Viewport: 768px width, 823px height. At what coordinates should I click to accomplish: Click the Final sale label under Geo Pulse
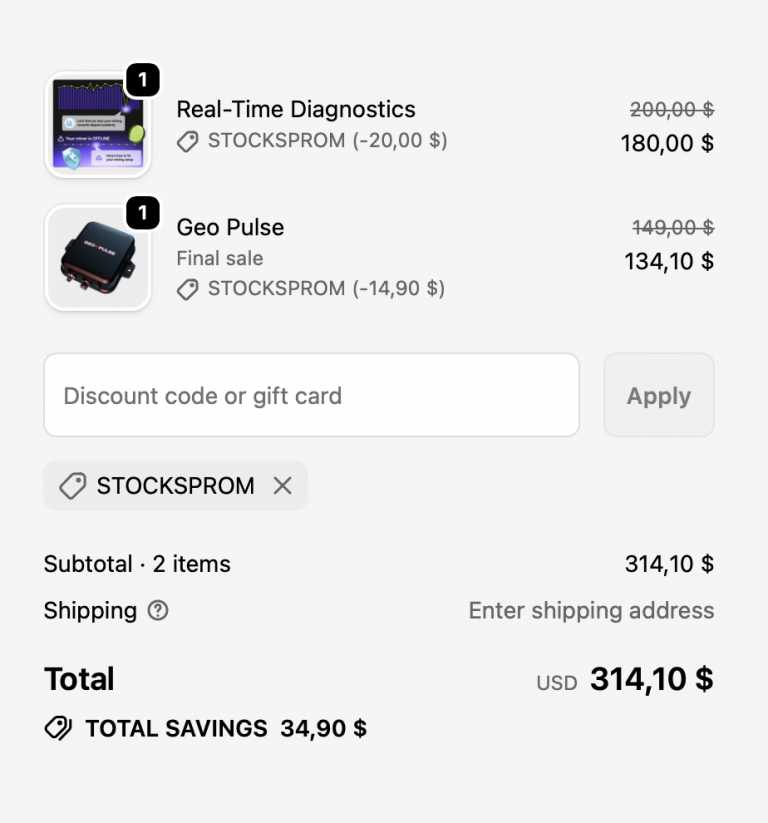219,258
